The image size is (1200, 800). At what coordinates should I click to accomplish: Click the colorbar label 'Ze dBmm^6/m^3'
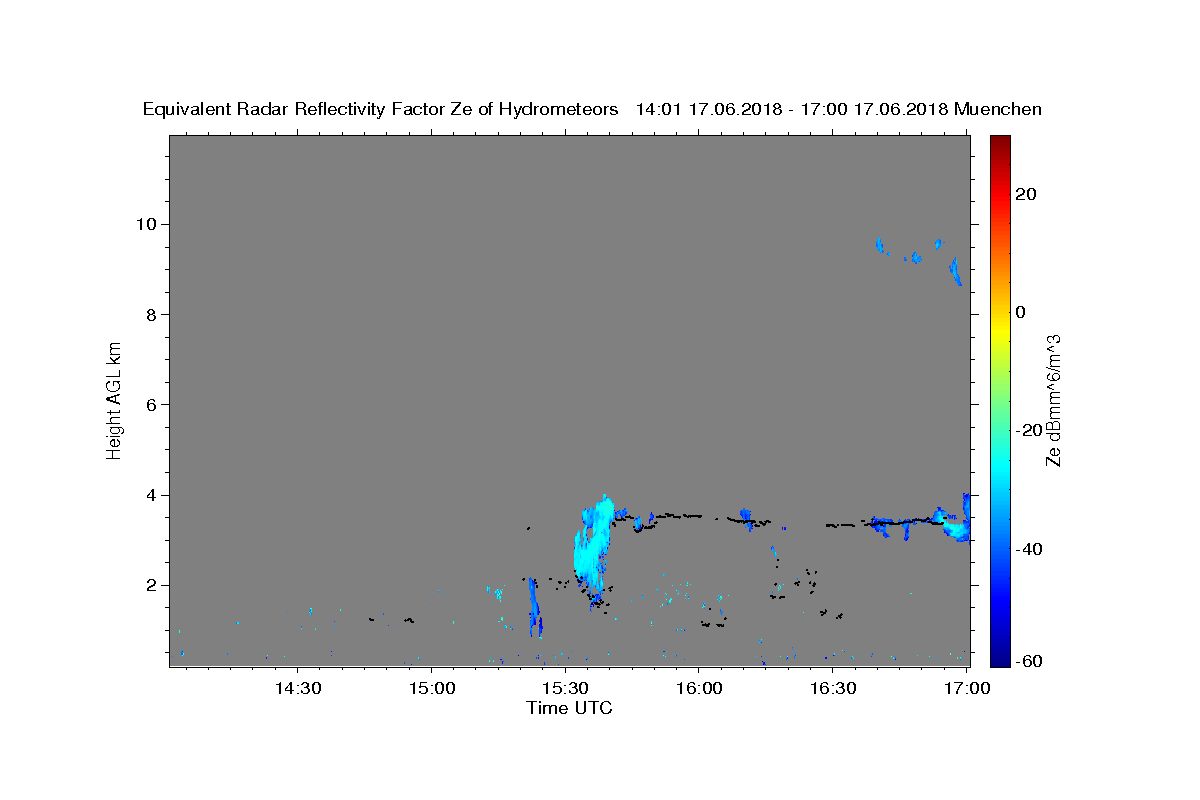[1053, 400]
